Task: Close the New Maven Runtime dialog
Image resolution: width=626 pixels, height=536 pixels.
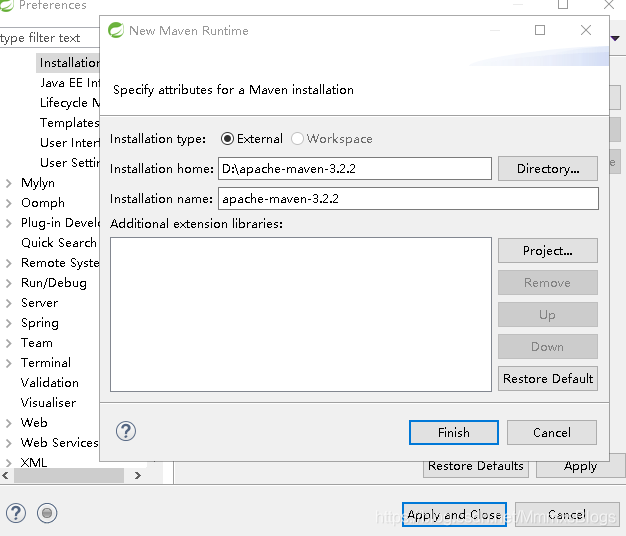Action: 586,30
